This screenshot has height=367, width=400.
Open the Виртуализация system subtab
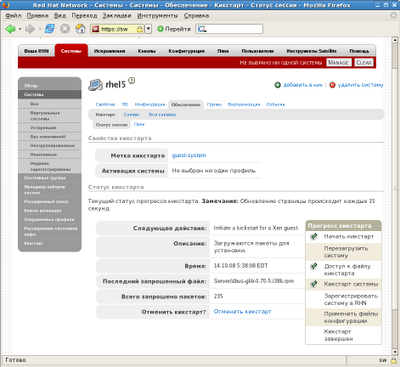[244, 104]
